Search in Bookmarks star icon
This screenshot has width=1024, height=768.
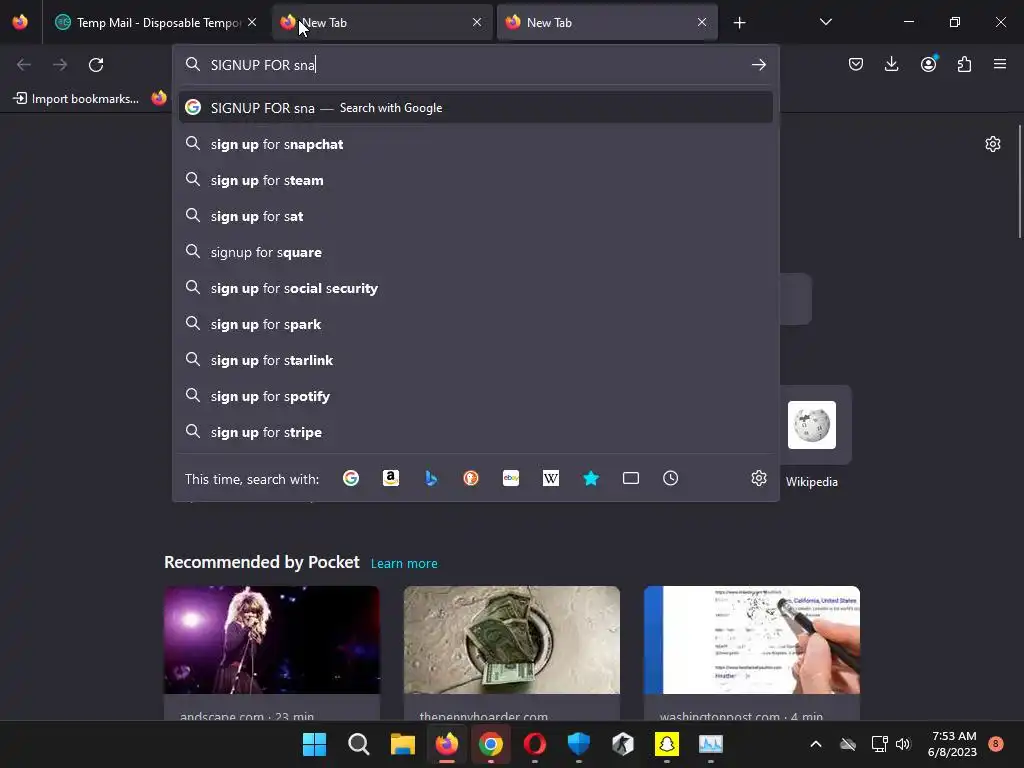click(591, 479)
